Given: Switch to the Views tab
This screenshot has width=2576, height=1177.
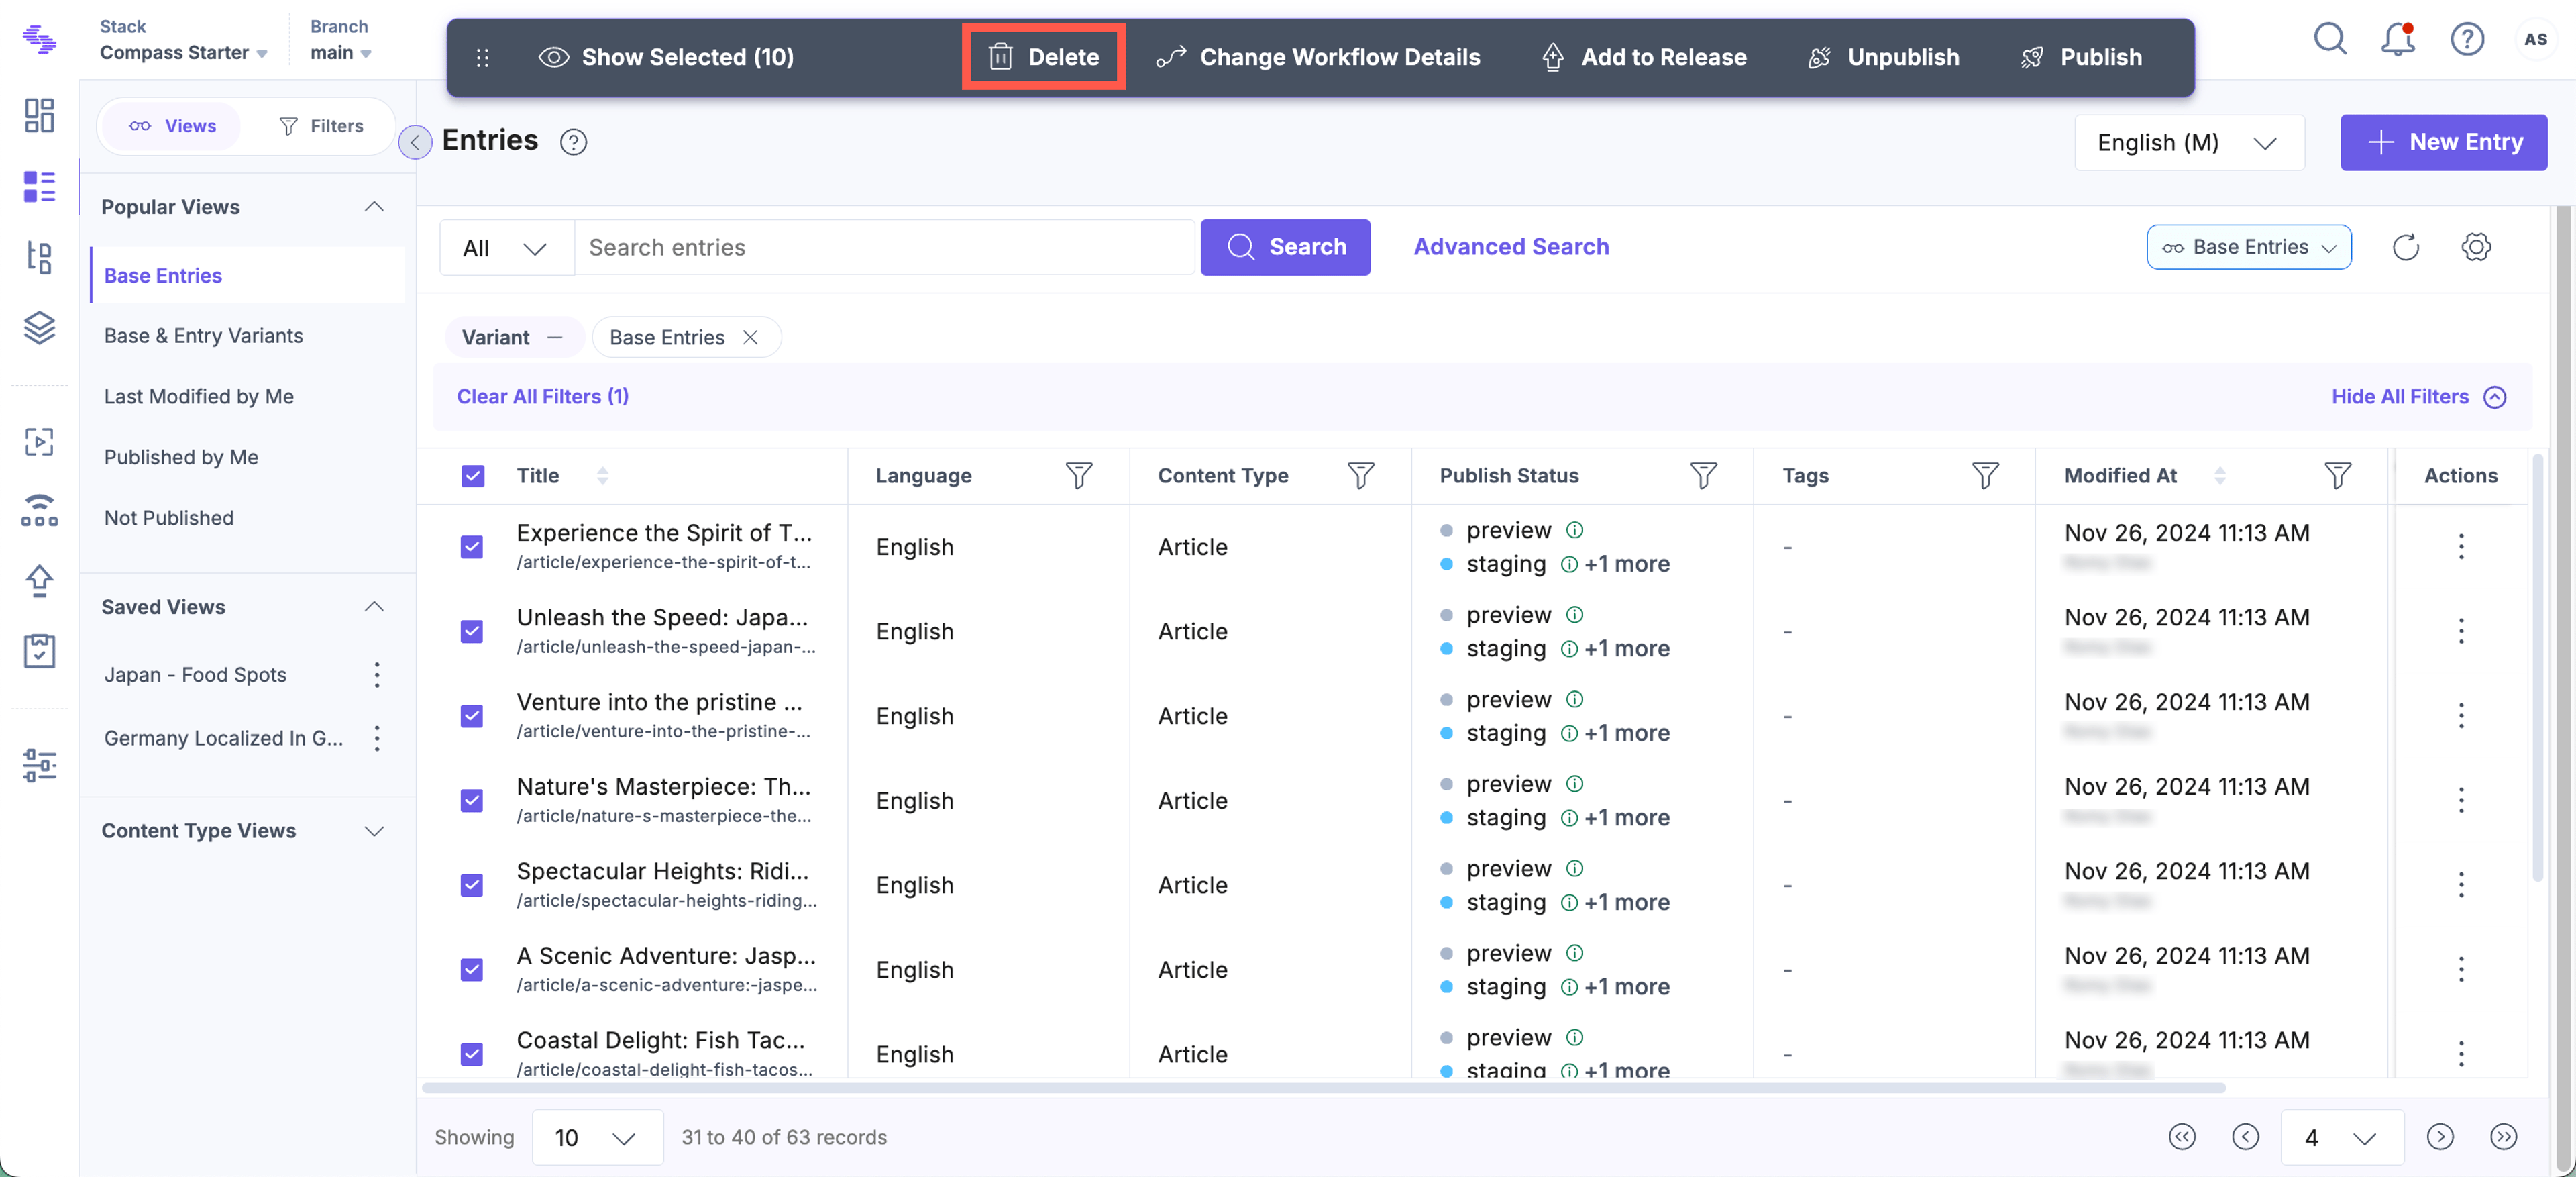Looking at the screenshot, I should click(172, 126).
